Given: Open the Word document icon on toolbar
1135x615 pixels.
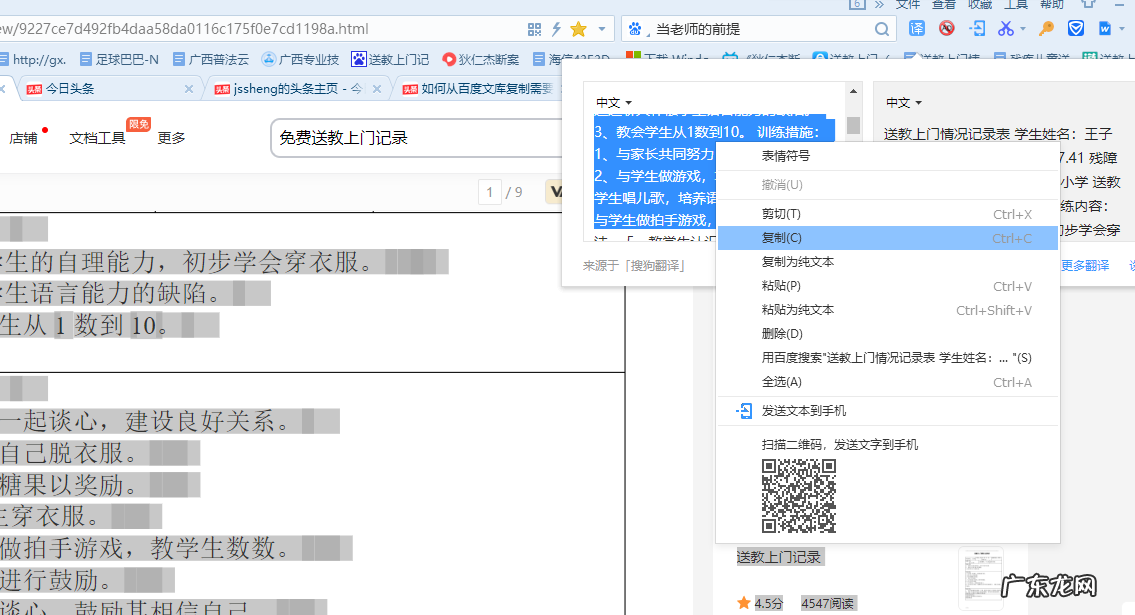Looking at the screenshot, I should (1103, 27).
